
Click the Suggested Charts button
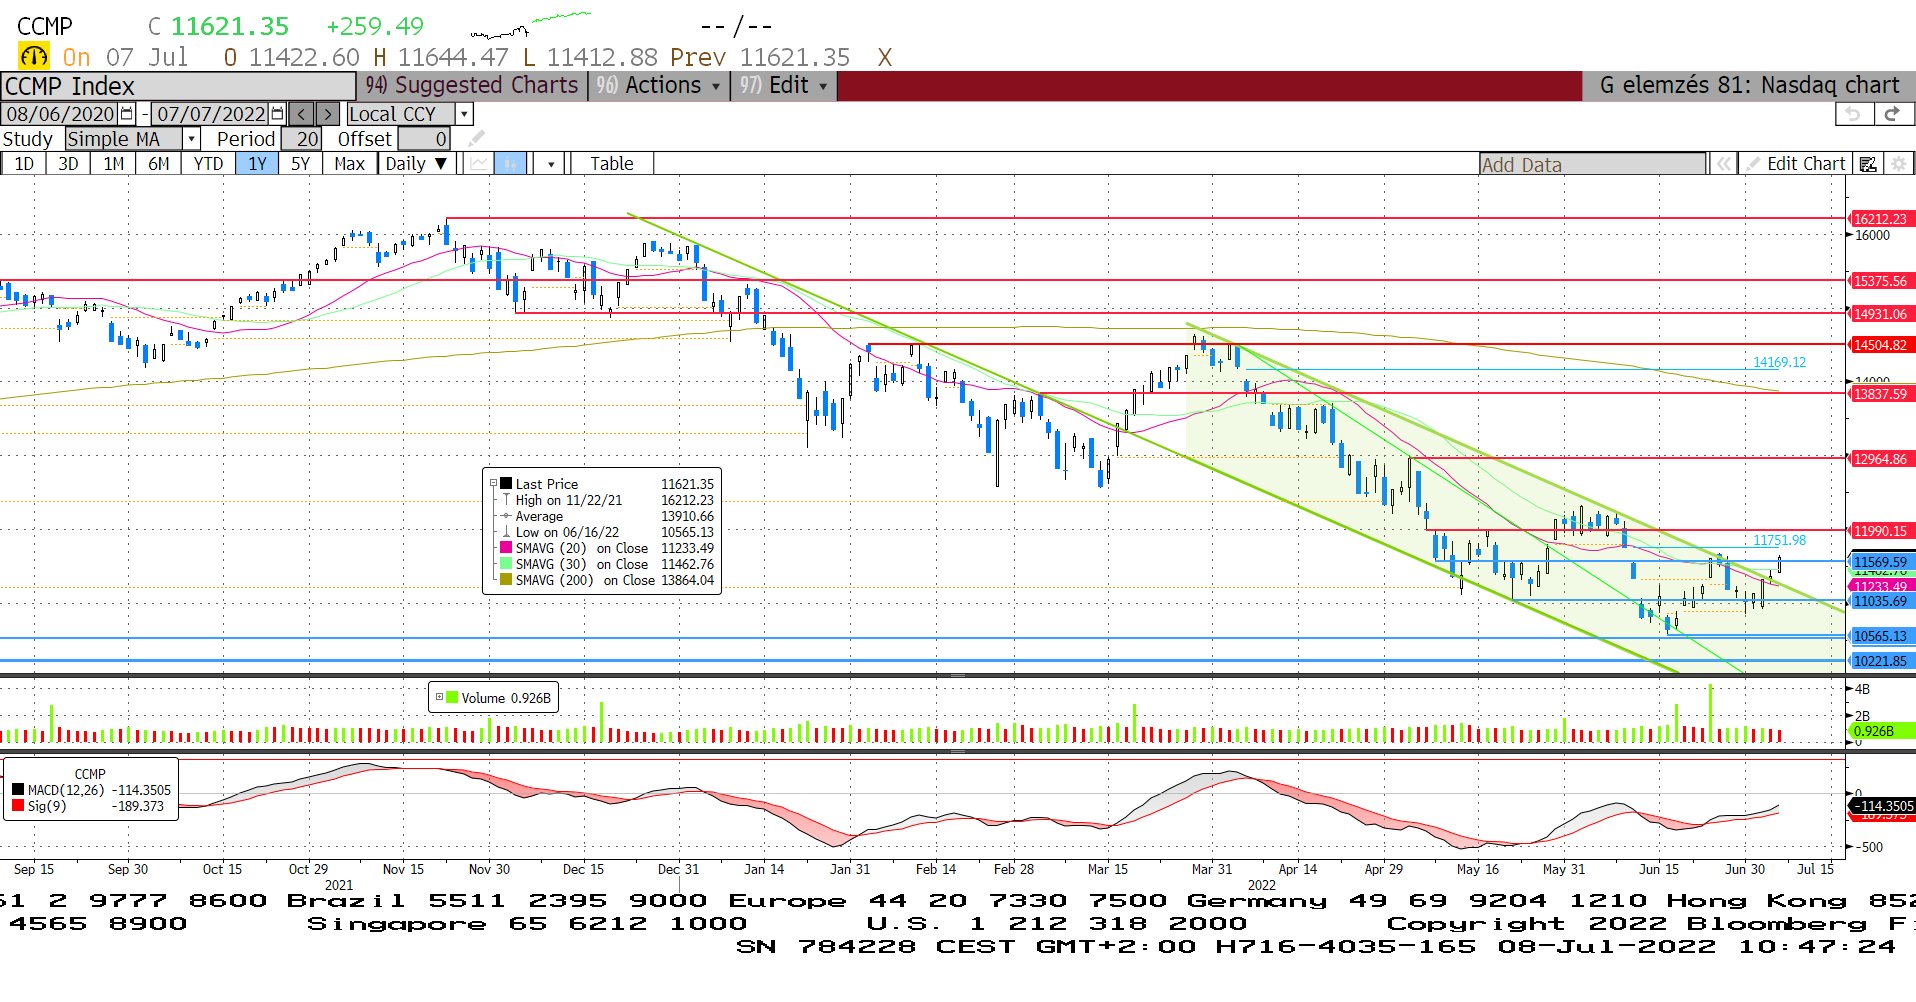(x=472, y=86)
